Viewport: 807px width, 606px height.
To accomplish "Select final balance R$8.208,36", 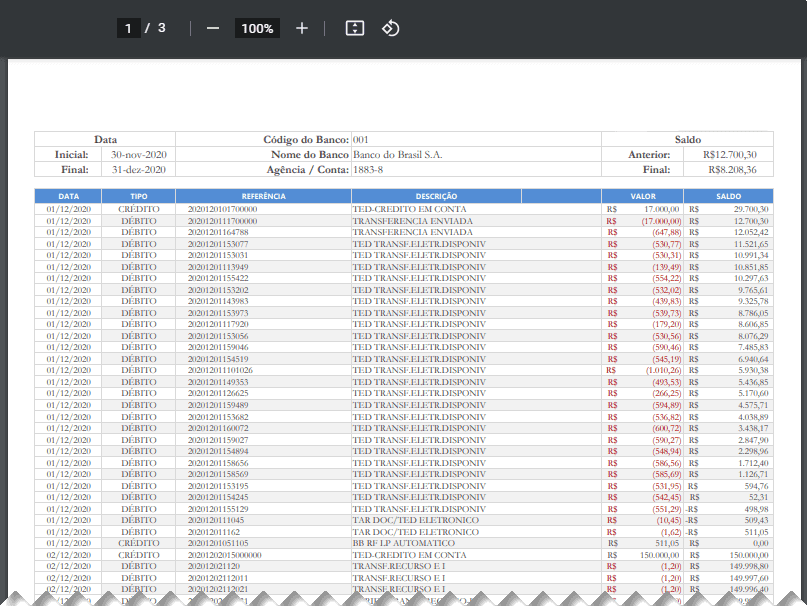I will pos(732,169).
